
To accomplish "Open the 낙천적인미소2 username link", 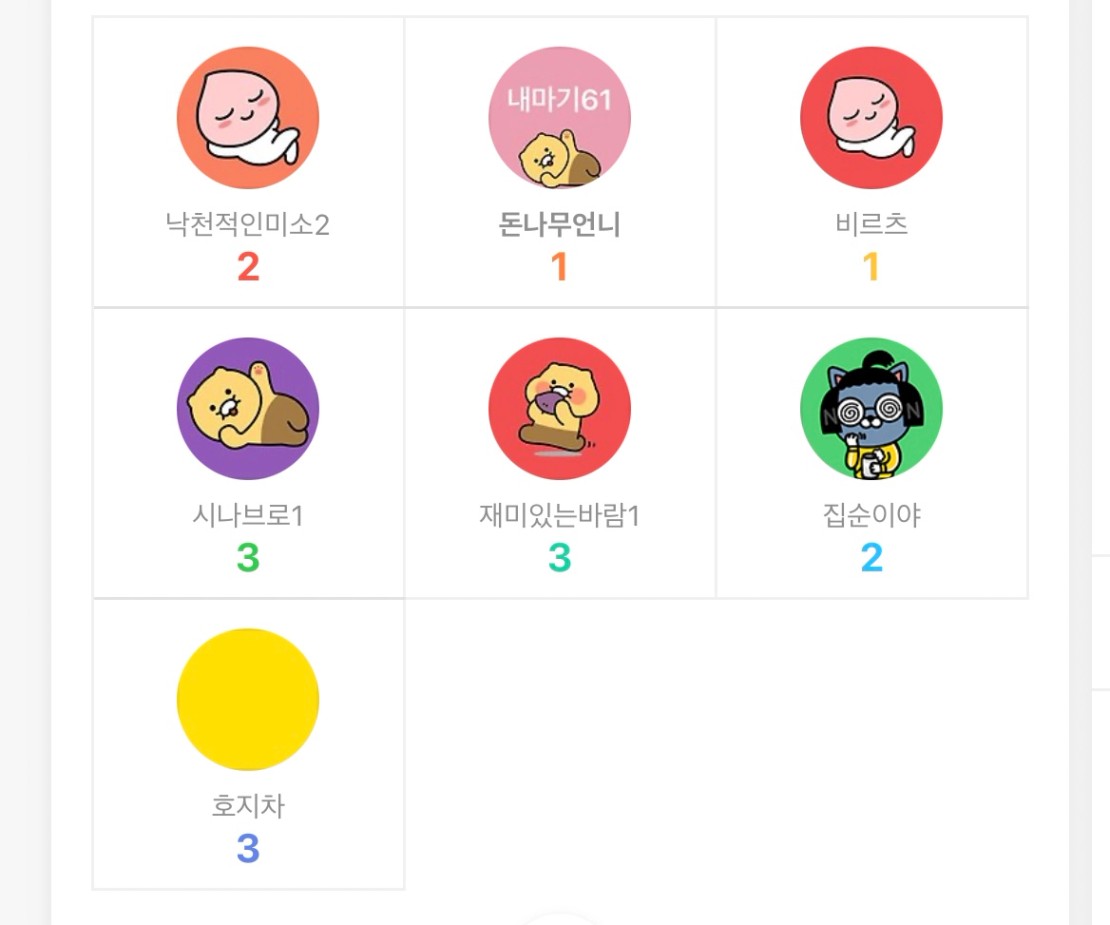I will (x=248, y=225).
